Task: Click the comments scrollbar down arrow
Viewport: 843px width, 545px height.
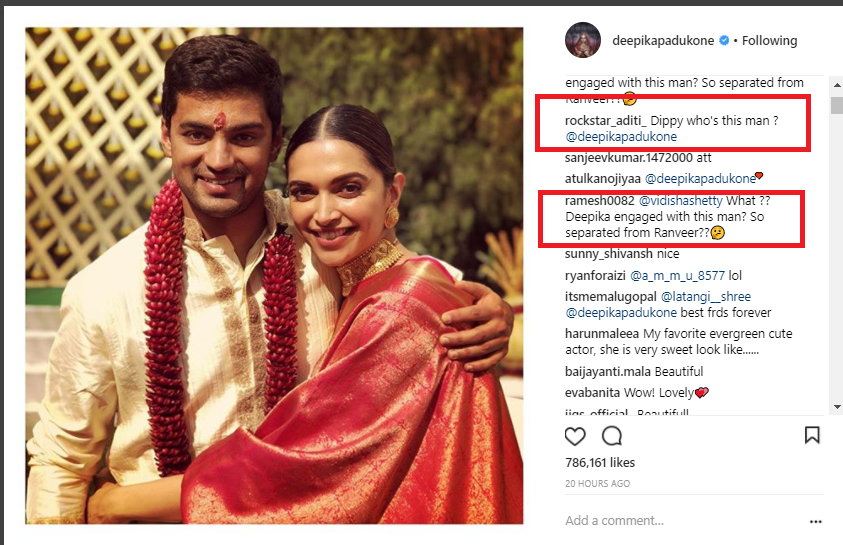Action: 836,406
